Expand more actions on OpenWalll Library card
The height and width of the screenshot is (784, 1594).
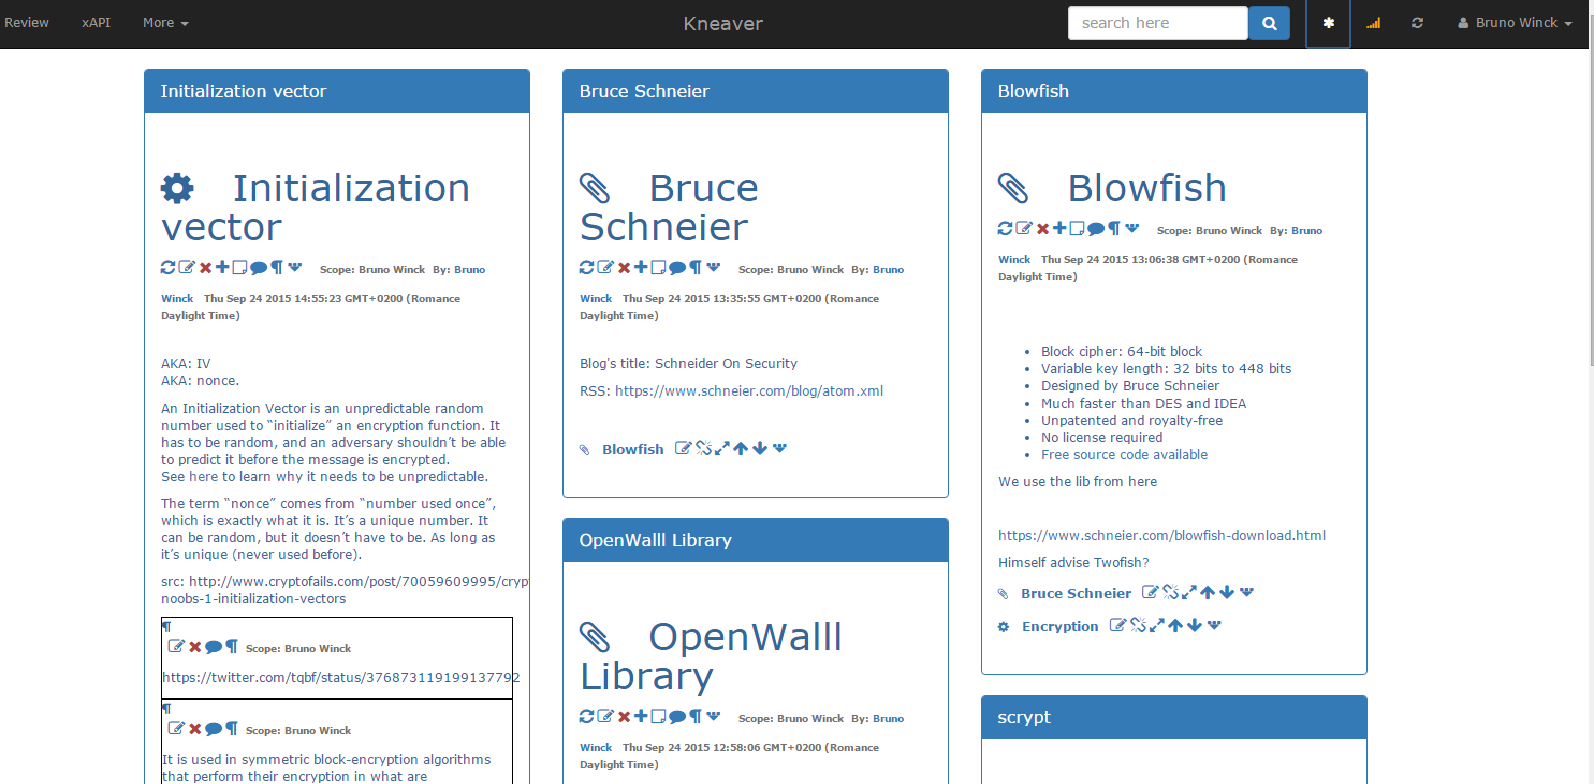coord(713,716)
